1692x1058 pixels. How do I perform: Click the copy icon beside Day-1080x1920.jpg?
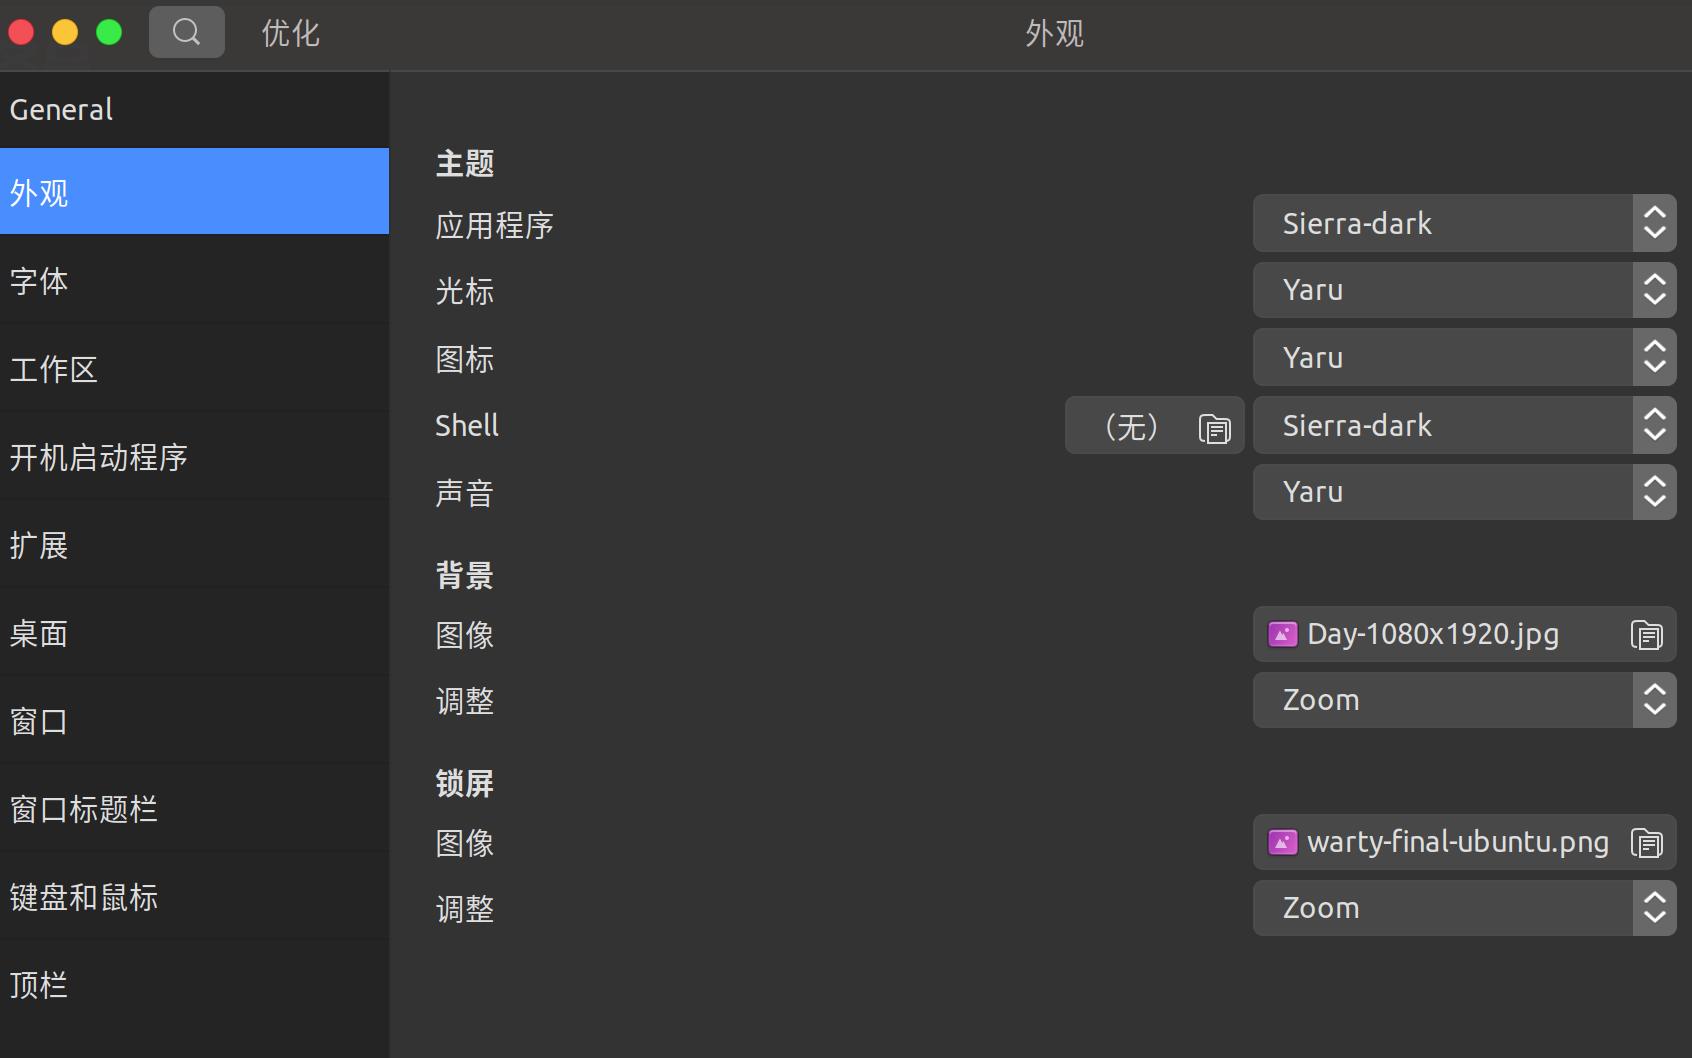click(1646, 634)
